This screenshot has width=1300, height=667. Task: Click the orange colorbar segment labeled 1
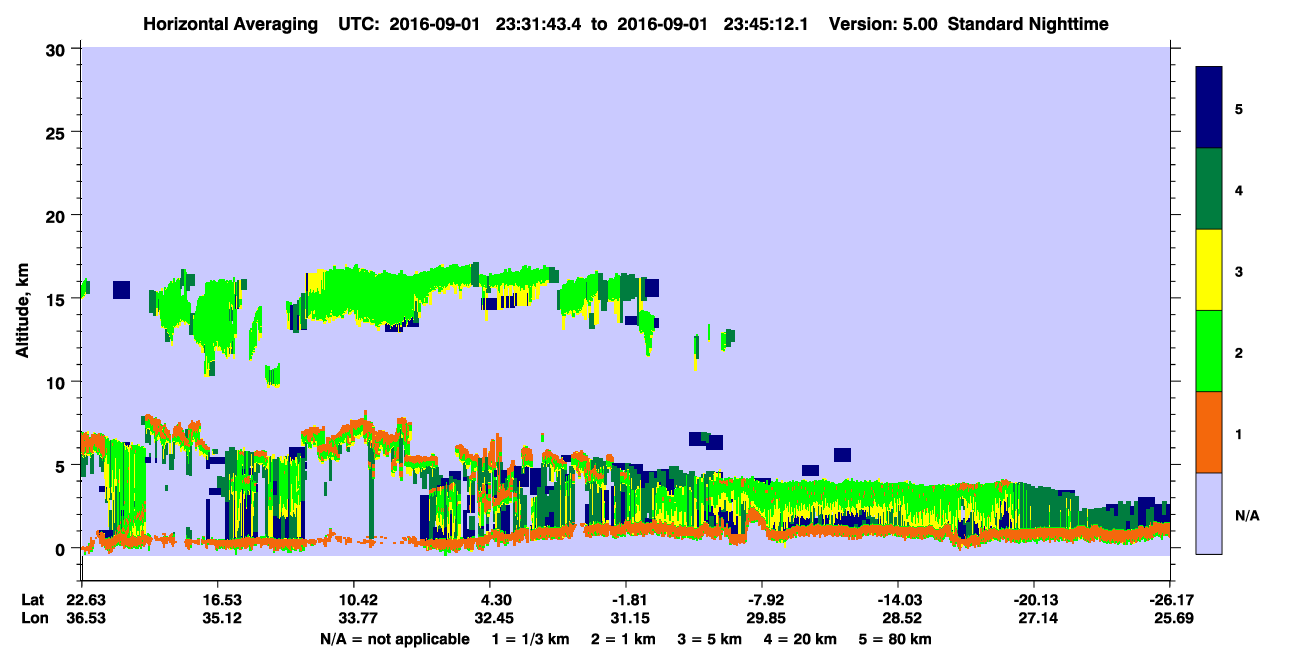click(1209, 432)
